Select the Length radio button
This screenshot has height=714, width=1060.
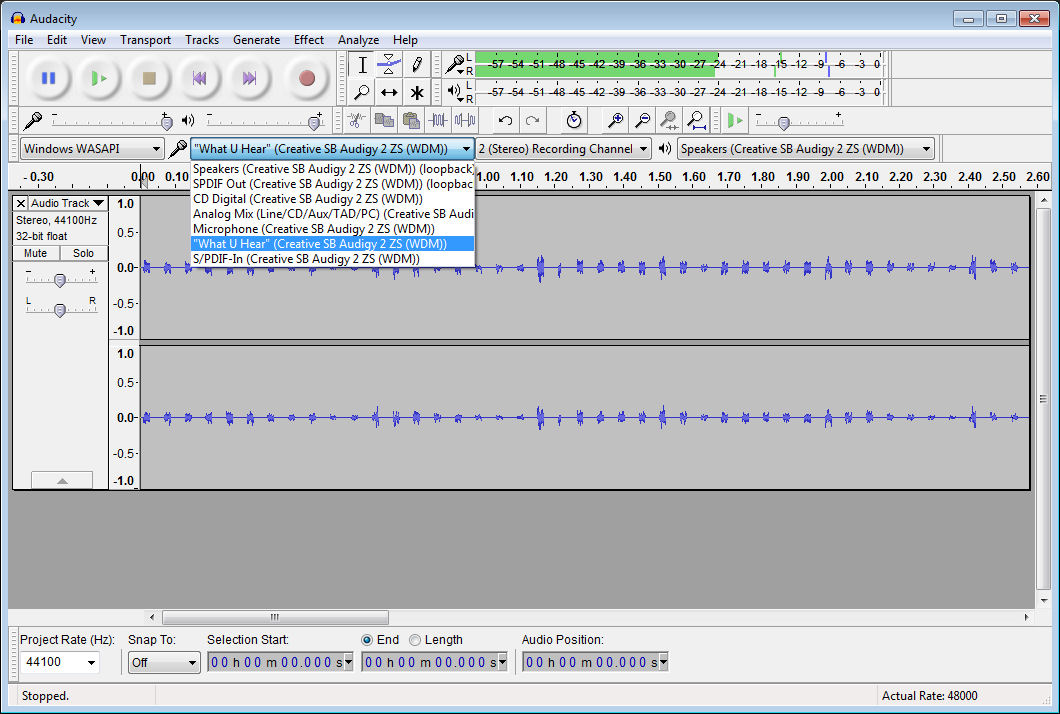[x=415, y=640]
